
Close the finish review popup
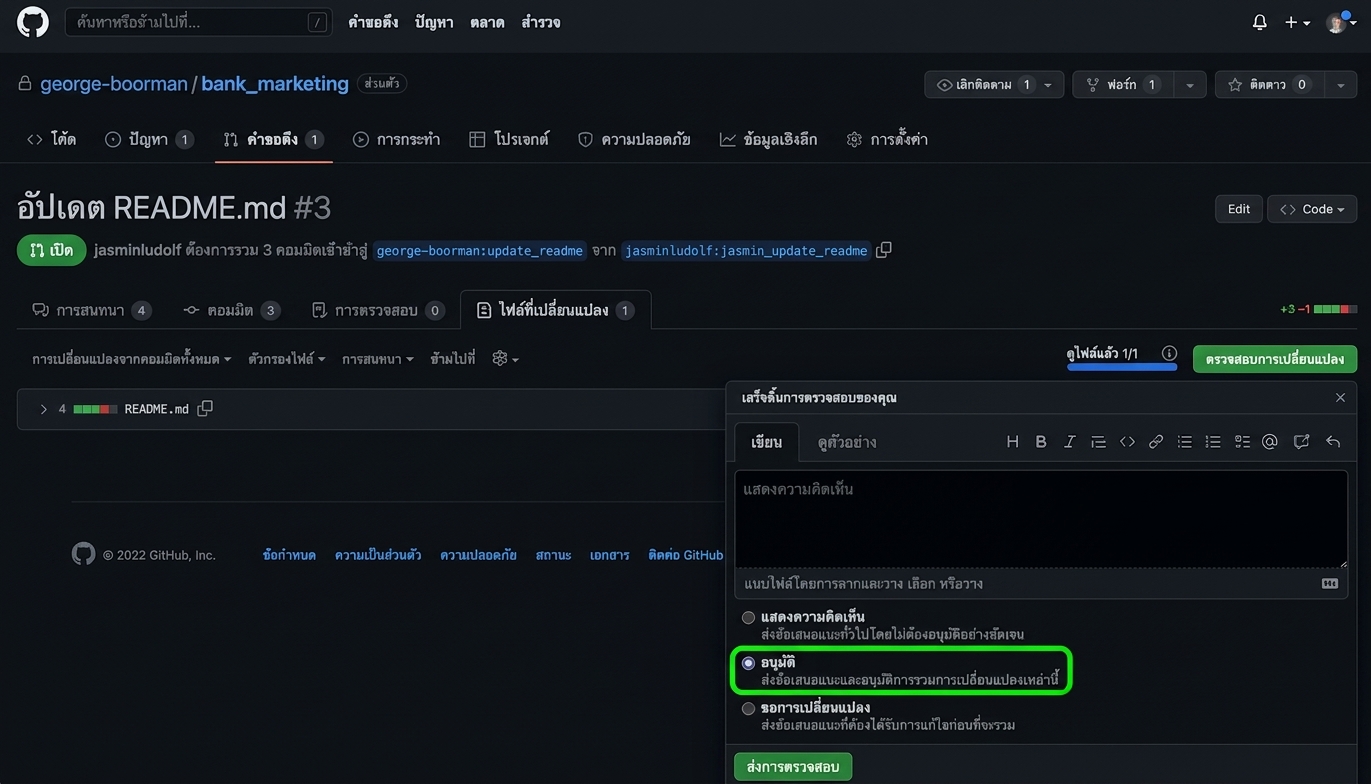point(1340,398)
